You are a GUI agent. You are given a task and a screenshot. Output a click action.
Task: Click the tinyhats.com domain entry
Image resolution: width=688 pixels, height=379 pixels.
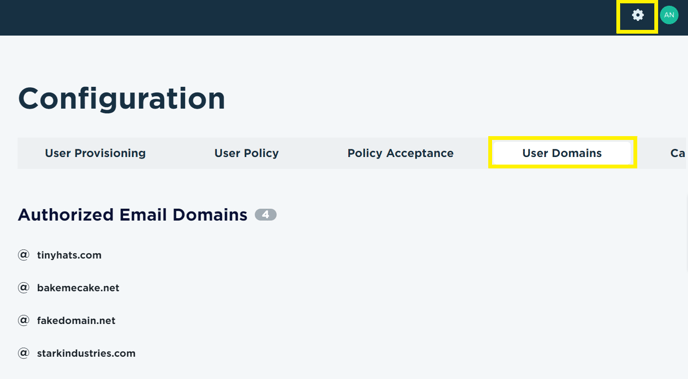point(69,255)
